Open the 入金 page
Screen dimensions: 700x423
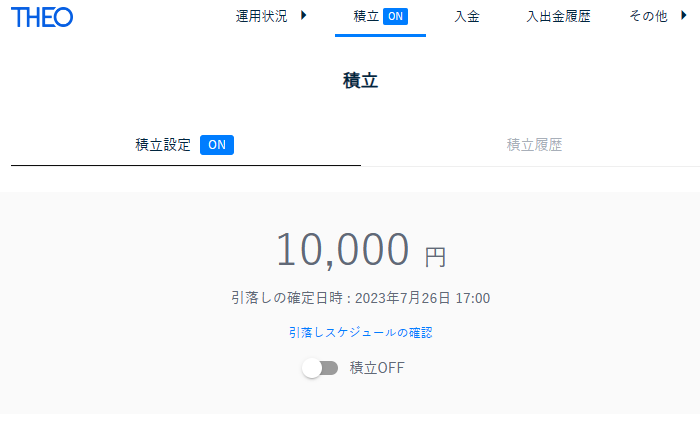[x=467, y=17]
